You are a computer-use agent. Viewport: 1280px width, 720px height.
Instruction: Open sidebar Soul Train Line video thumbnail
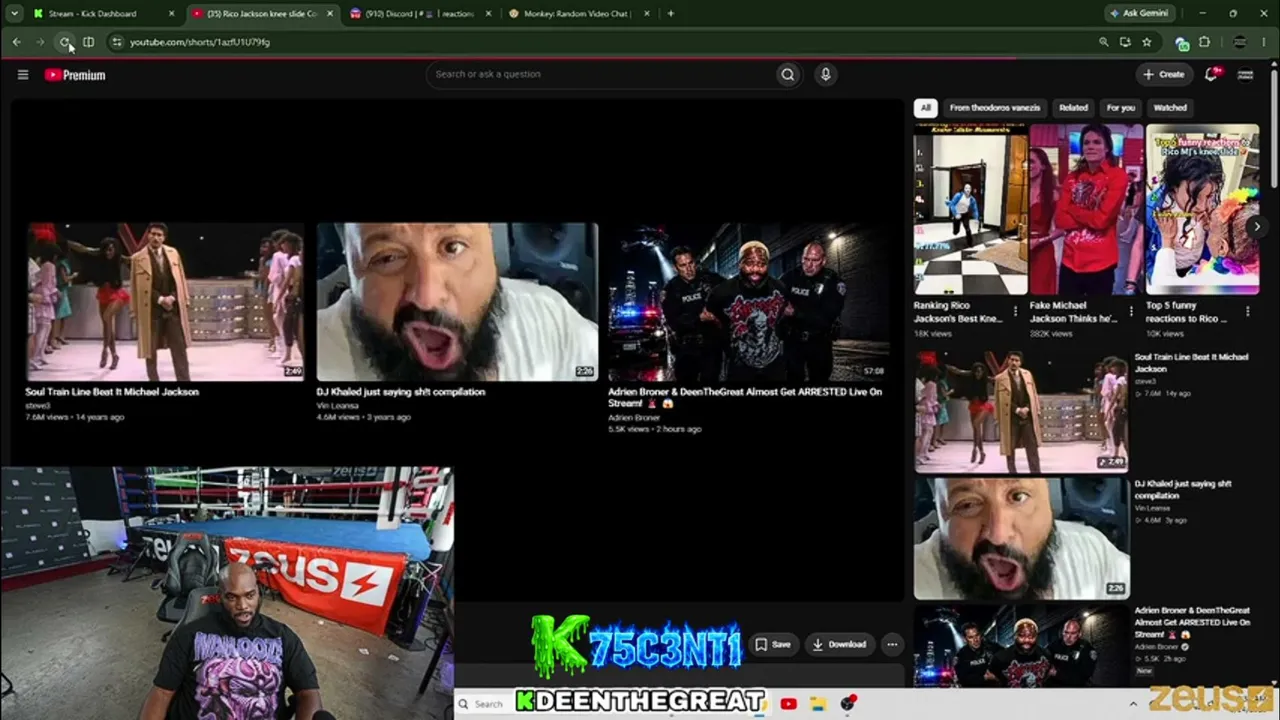click(x=1021, y=411)
